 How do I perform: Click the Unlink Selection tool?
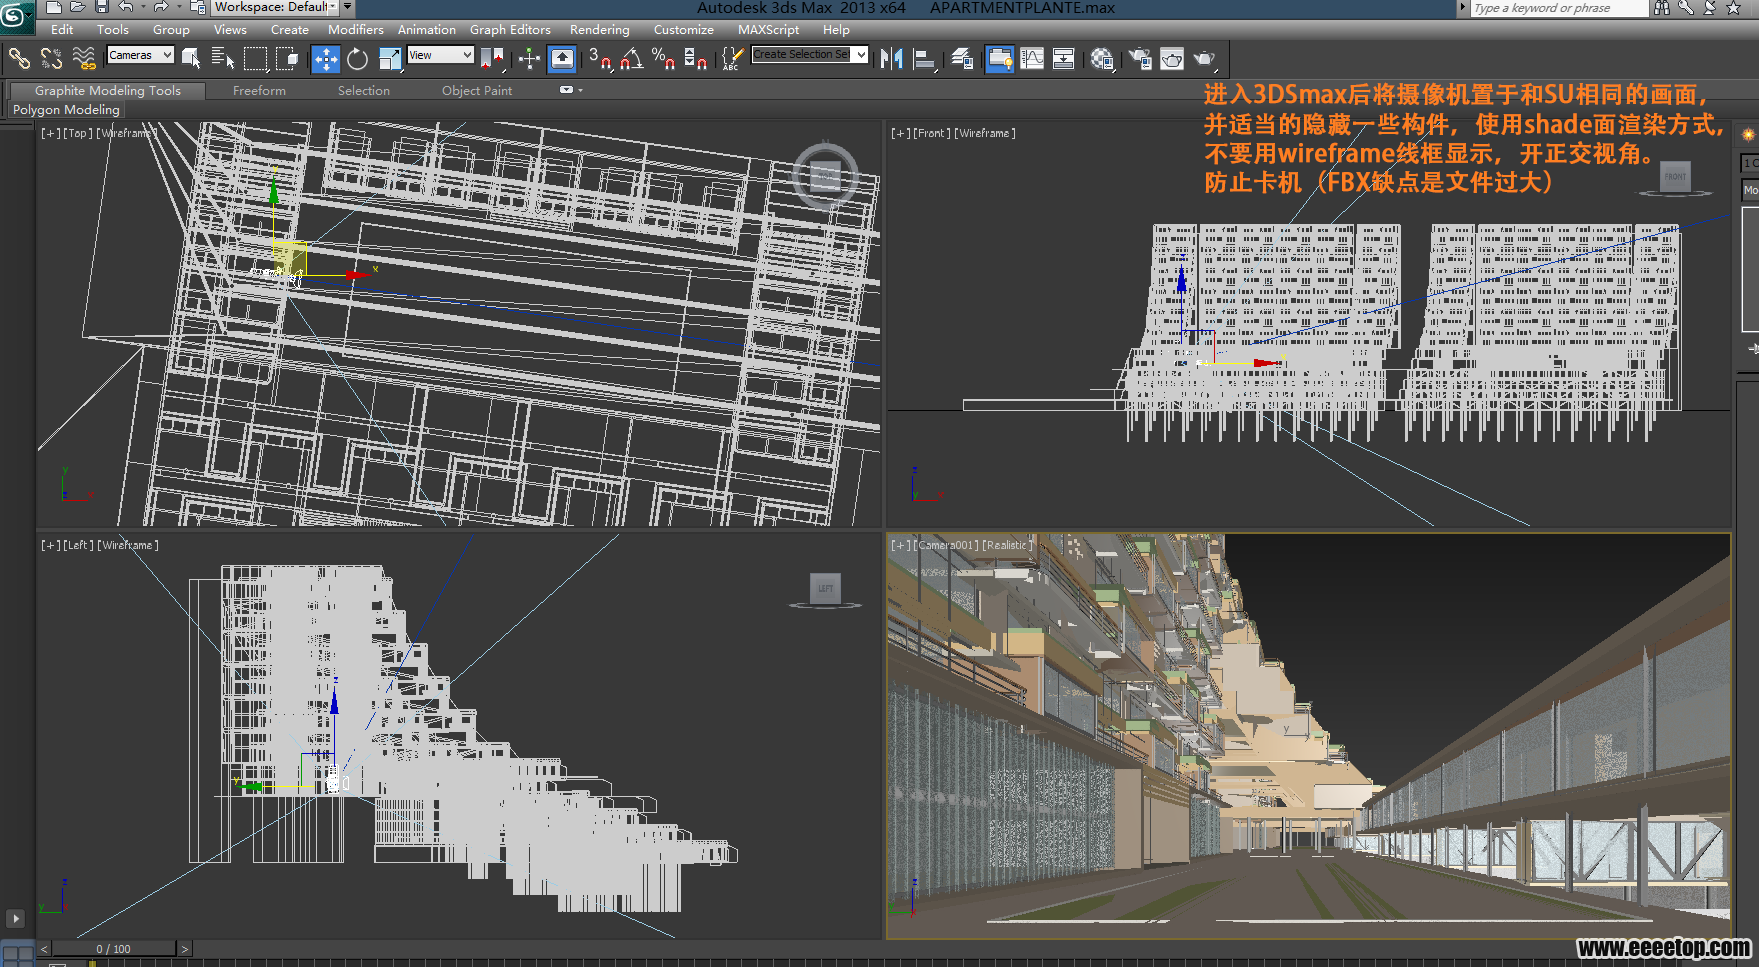tap(52, 59)
